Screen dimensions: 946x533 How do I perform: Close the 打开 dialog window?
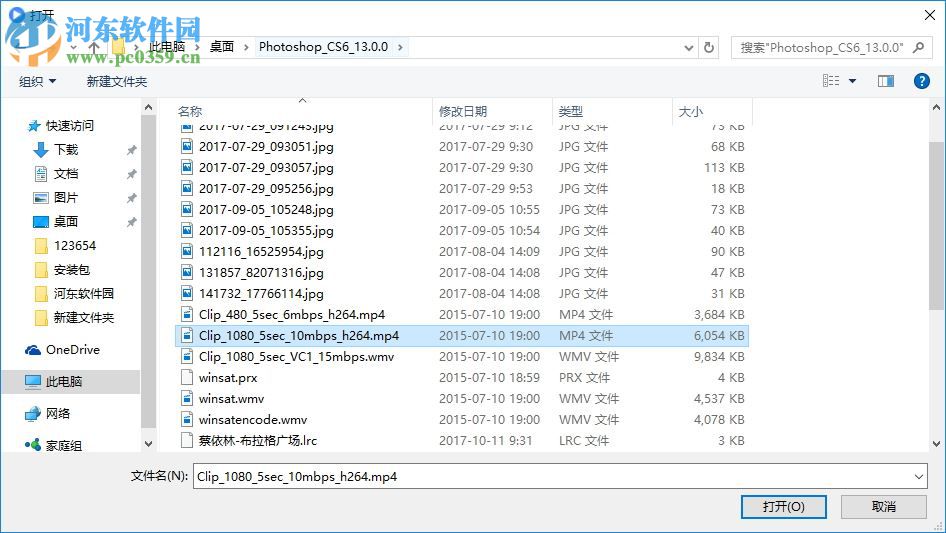(930, 15)
